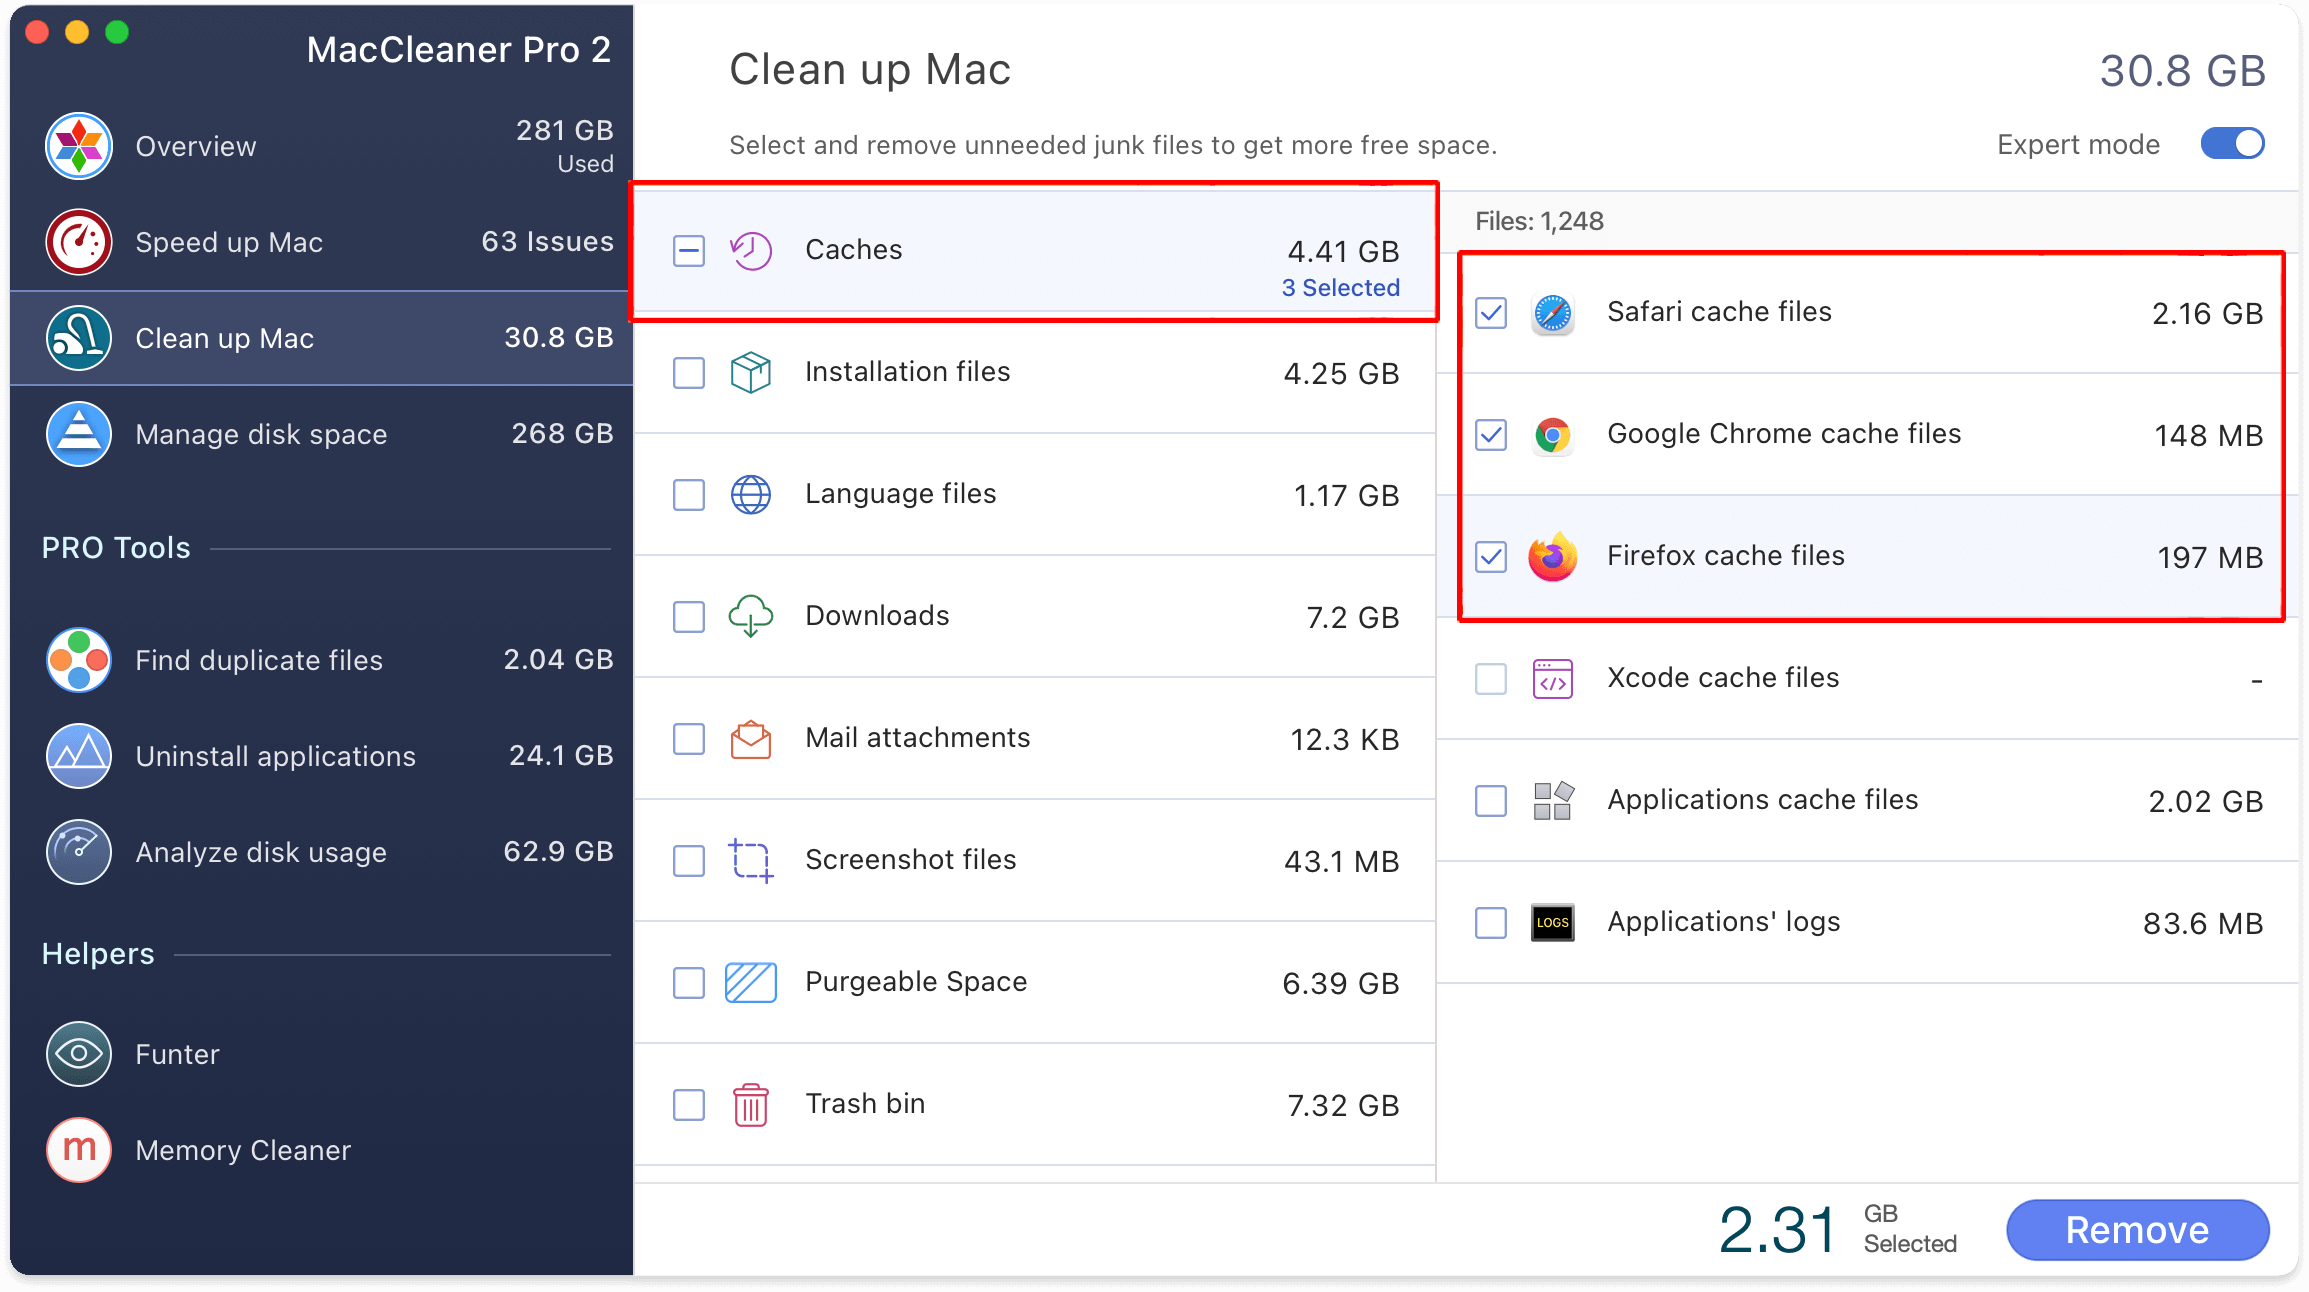Click the Mail attachments envelope icon
The height and width of the screenshot is (1292, 2309).
click(751, 739)
